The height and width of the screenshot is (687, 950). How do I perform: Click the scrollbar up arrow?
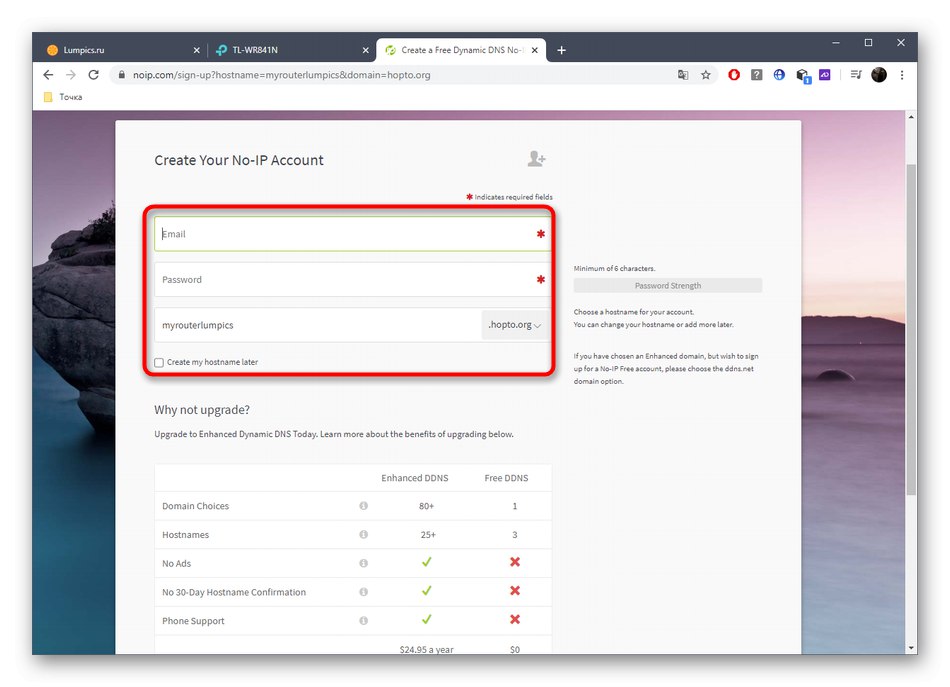click(x=911, y=117)
